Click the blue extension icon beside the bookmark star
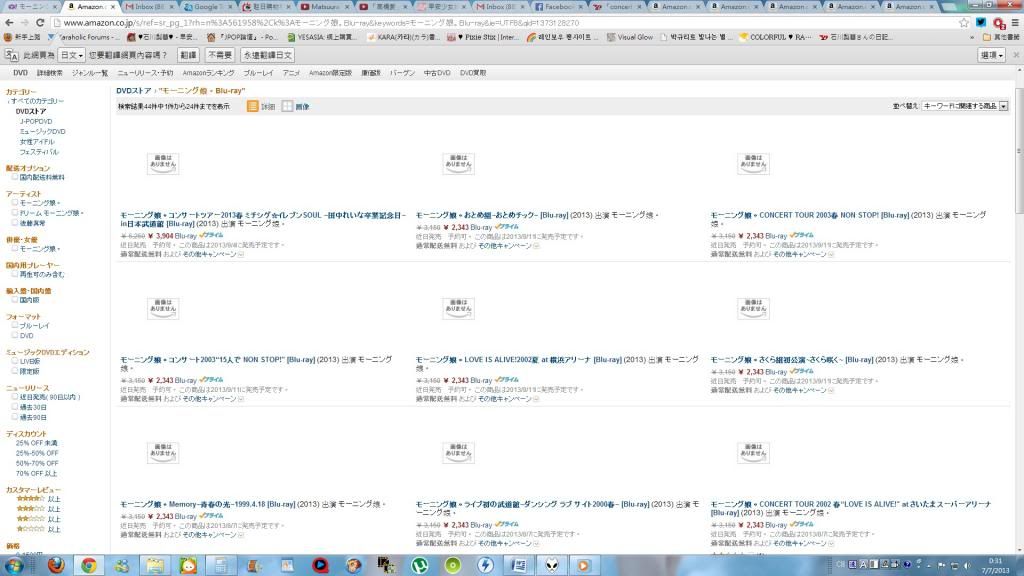1024x576 pixels. point(981,22)
